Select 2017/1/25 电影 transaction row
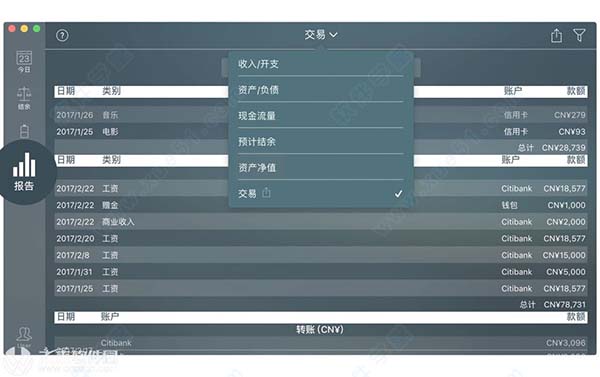The image size is (600, 377). point(321,132)
